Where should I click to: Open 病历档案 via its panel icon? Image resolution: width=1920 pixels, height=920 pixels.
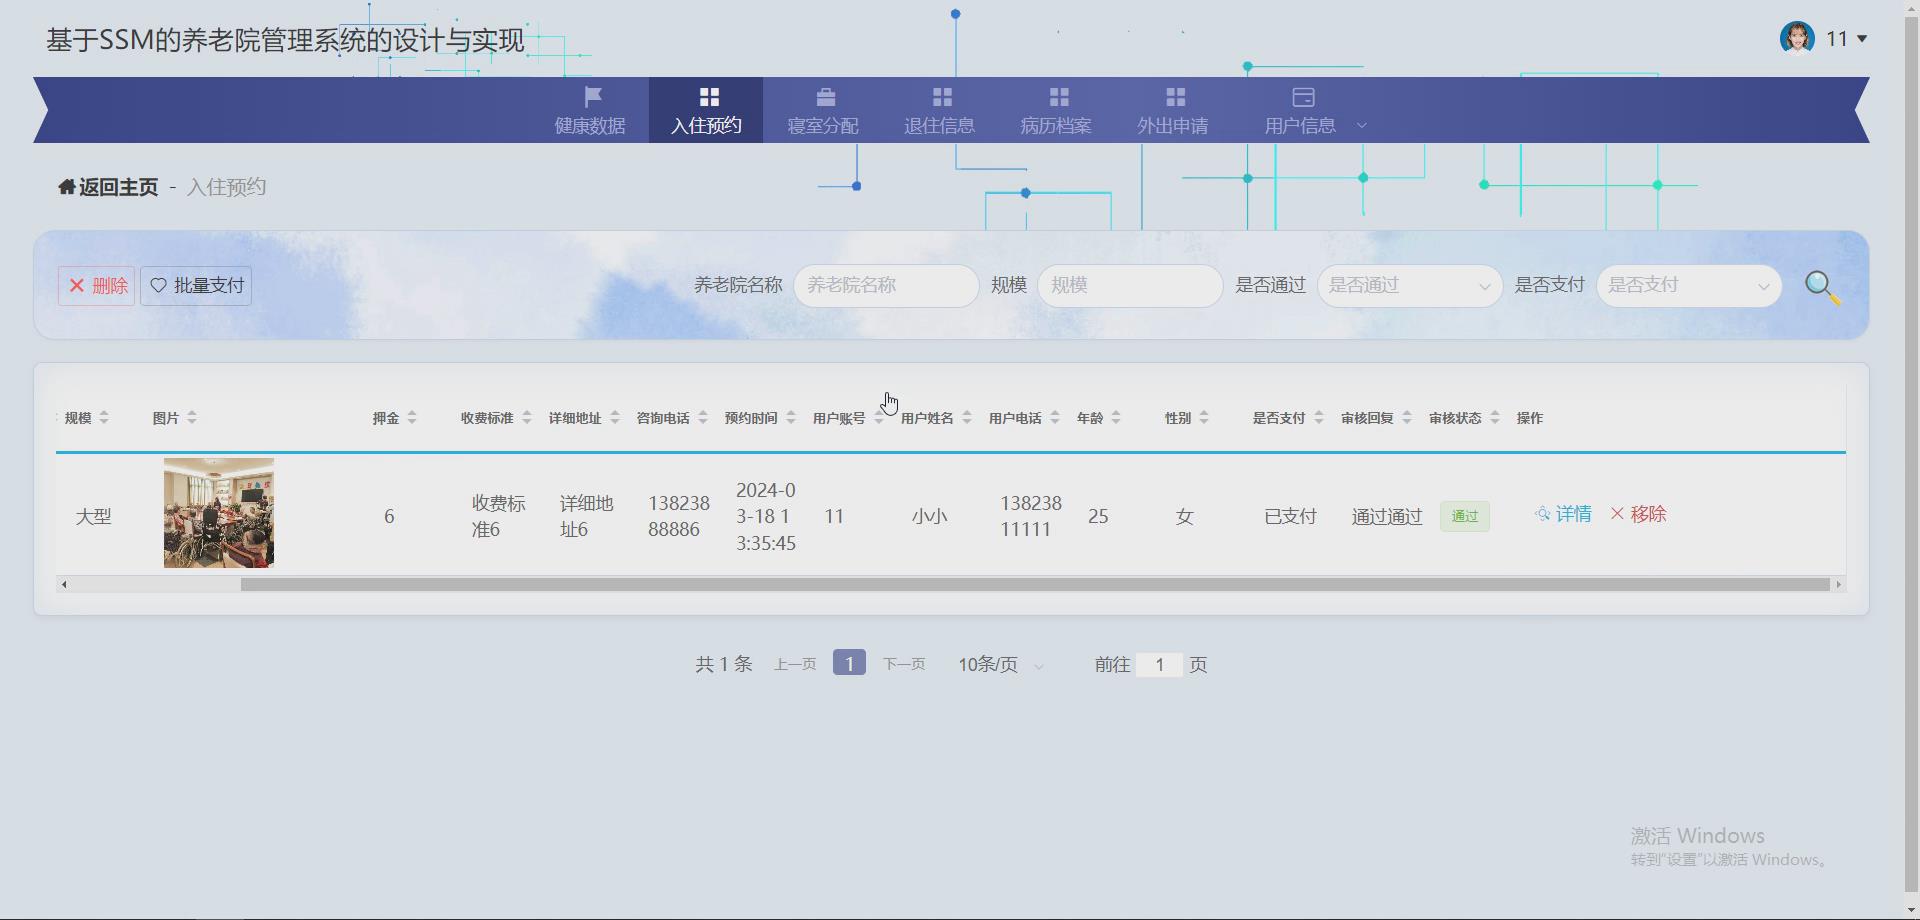[1058, 97]
